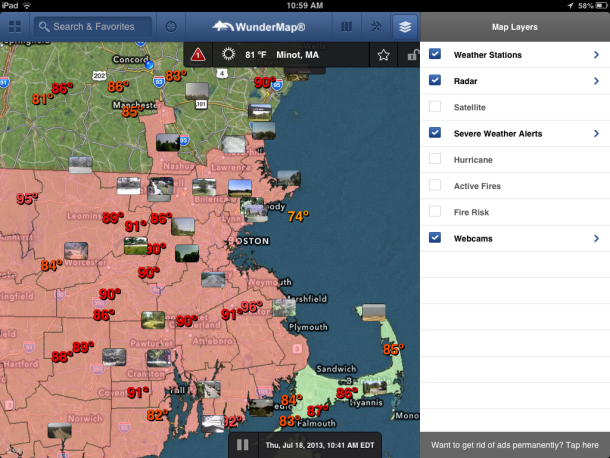Open the webcam thumbnail near Worcester
Screen dimensions: 610x458
tap(76, 251)
